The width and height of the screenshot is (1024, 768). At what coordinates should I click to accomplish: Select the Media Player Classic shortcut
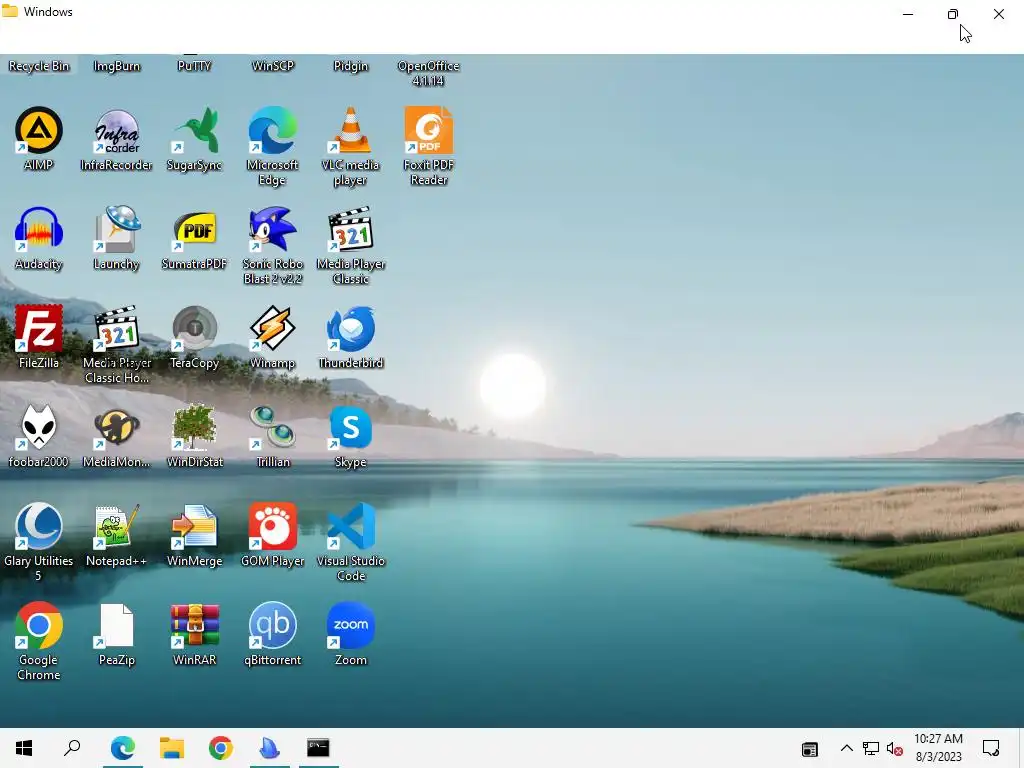pos(351,246)
